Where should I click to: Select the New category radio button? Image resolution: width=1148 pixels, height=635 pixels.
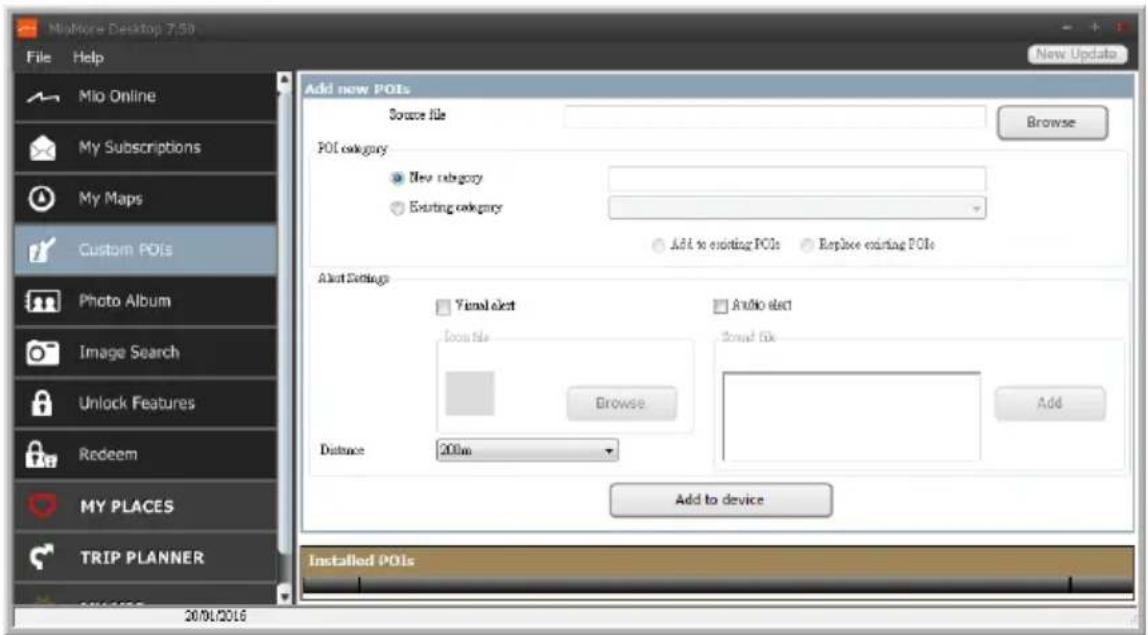tap(398, 178)
